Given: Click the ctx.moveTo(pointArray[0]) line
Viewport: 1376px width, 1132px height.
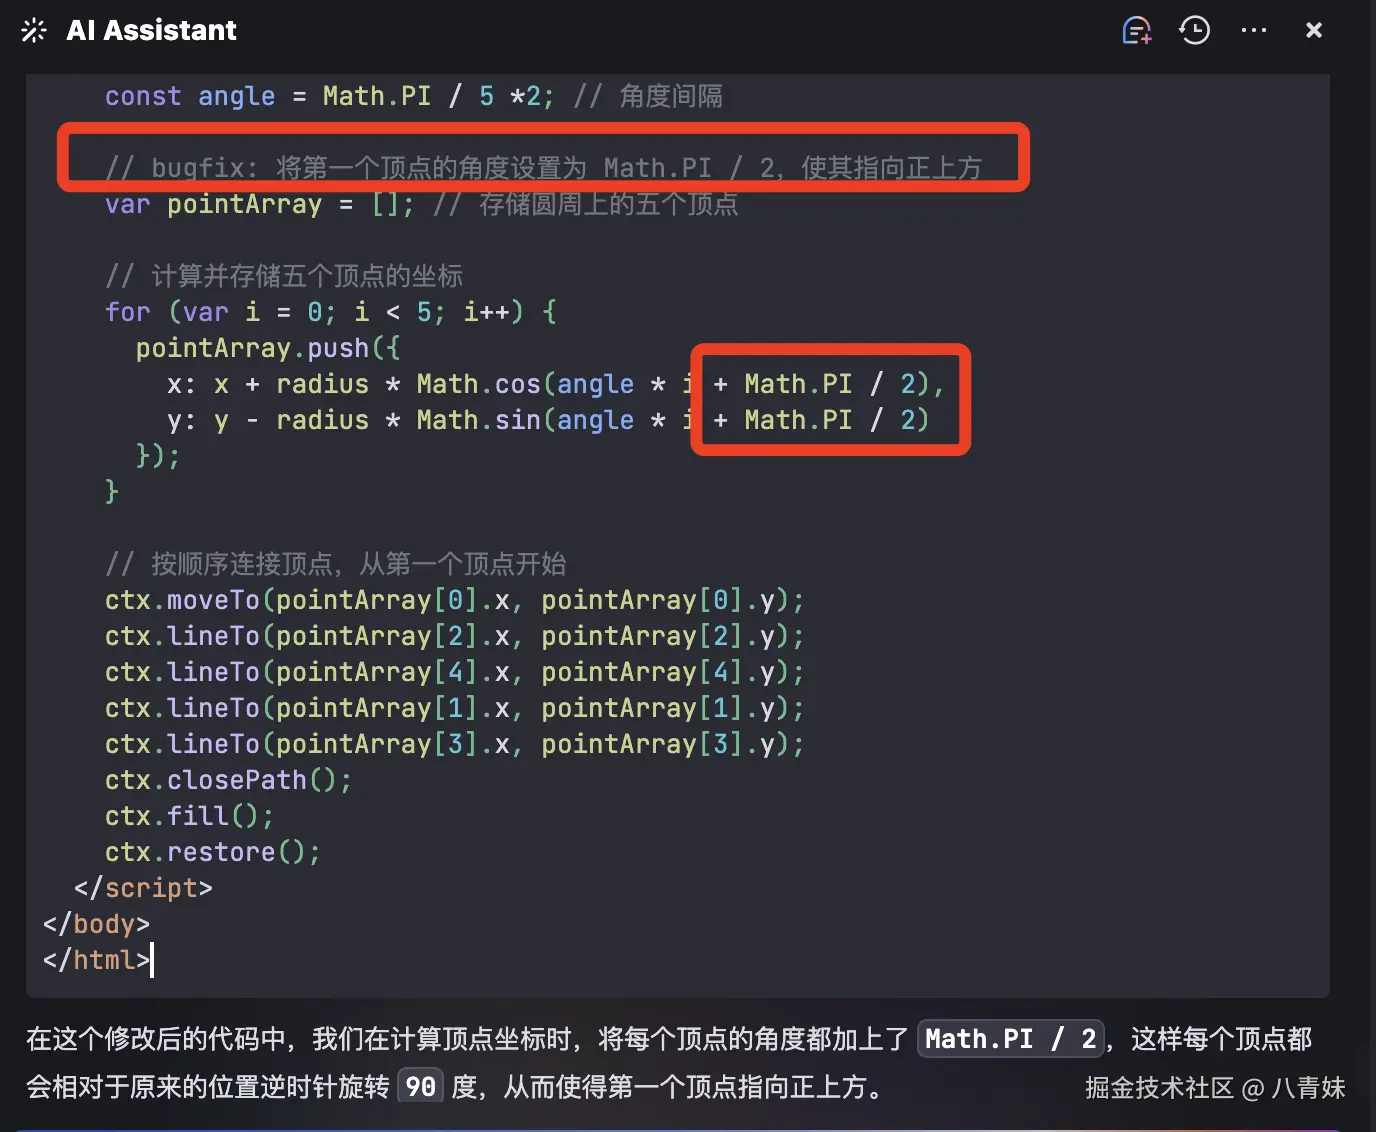Looking at the screenshot, I should (455, 600).
